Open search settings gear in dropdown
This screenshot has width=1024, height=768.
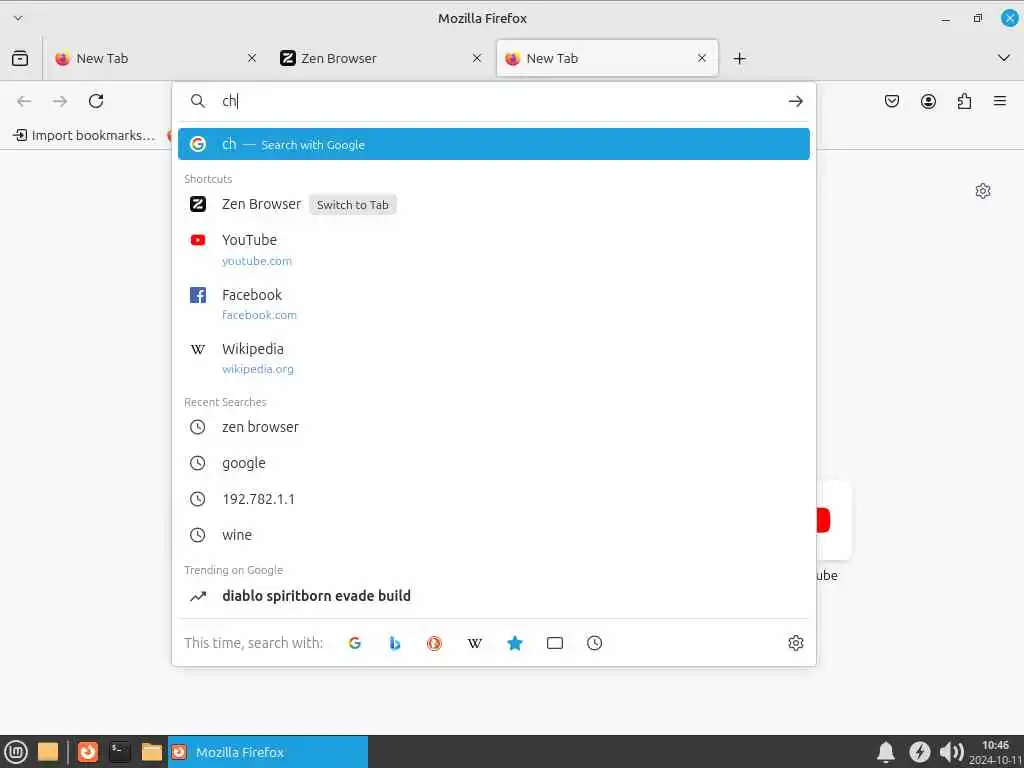click(x=795, y=643)
